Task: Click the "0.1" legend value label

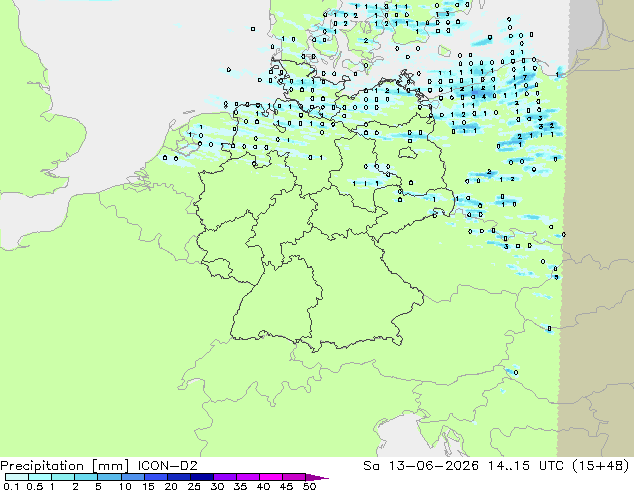Action: (x=11, y=486)
